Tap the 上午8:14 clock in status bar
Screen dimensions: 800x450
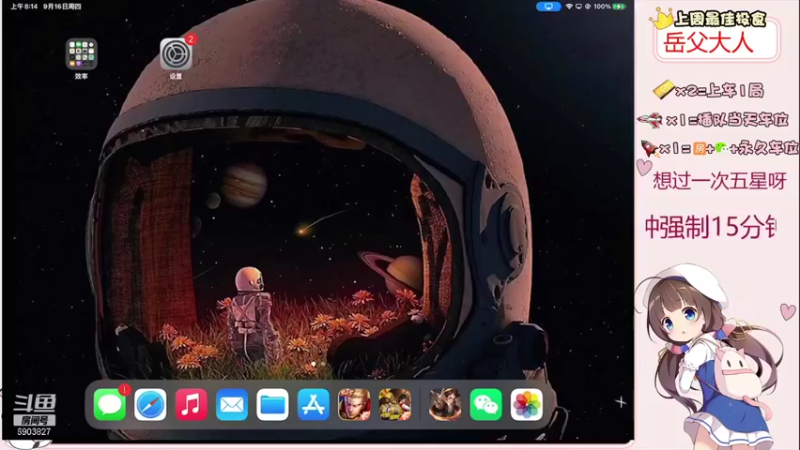(x=24, y=7)
